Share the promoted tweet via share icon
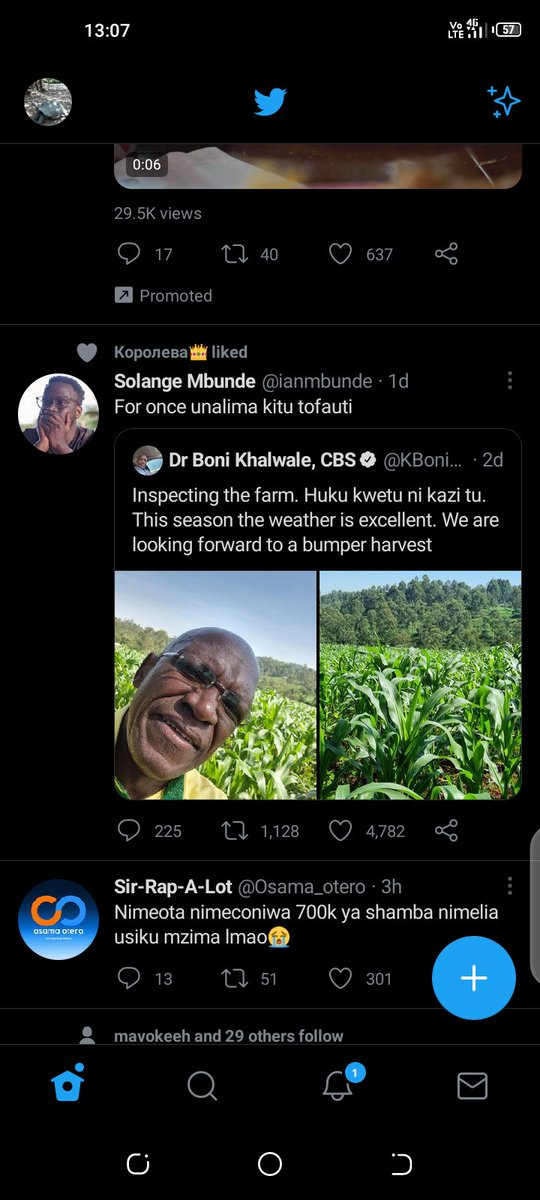The image size is (540, 1200). click(x=446, y=254)
